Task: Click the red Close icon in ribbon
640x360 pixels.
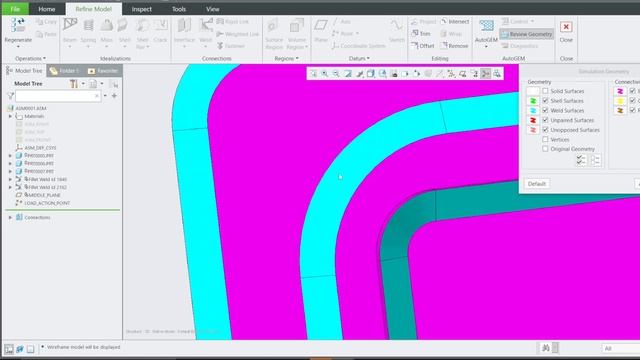Action: click(566, 27)
